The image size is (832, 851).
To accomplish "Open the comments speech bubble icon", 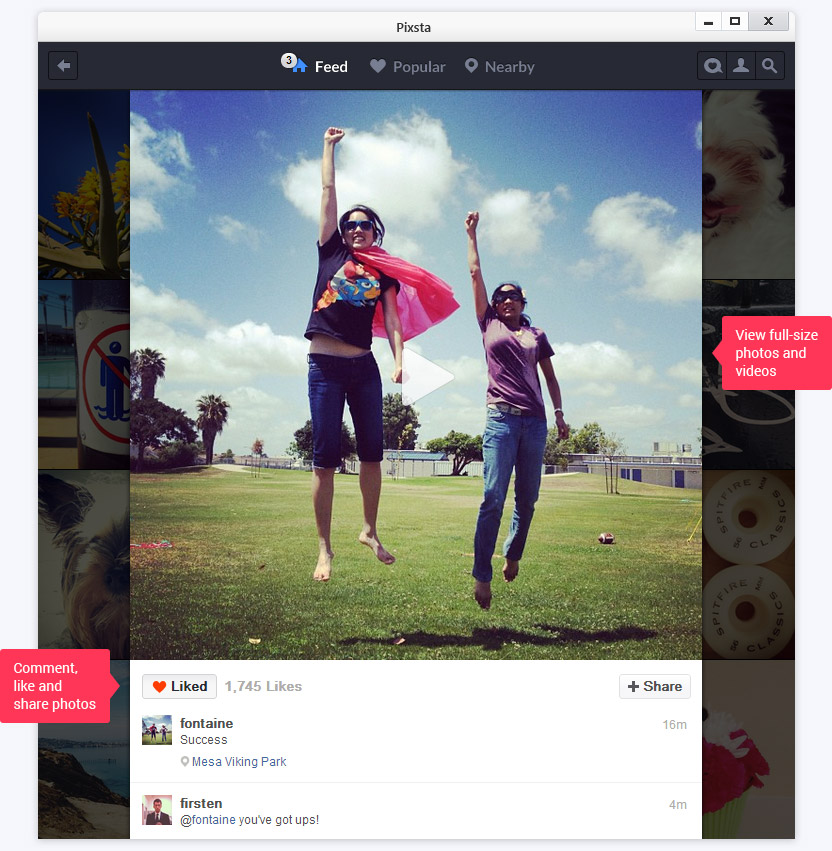I will [712, 66].
